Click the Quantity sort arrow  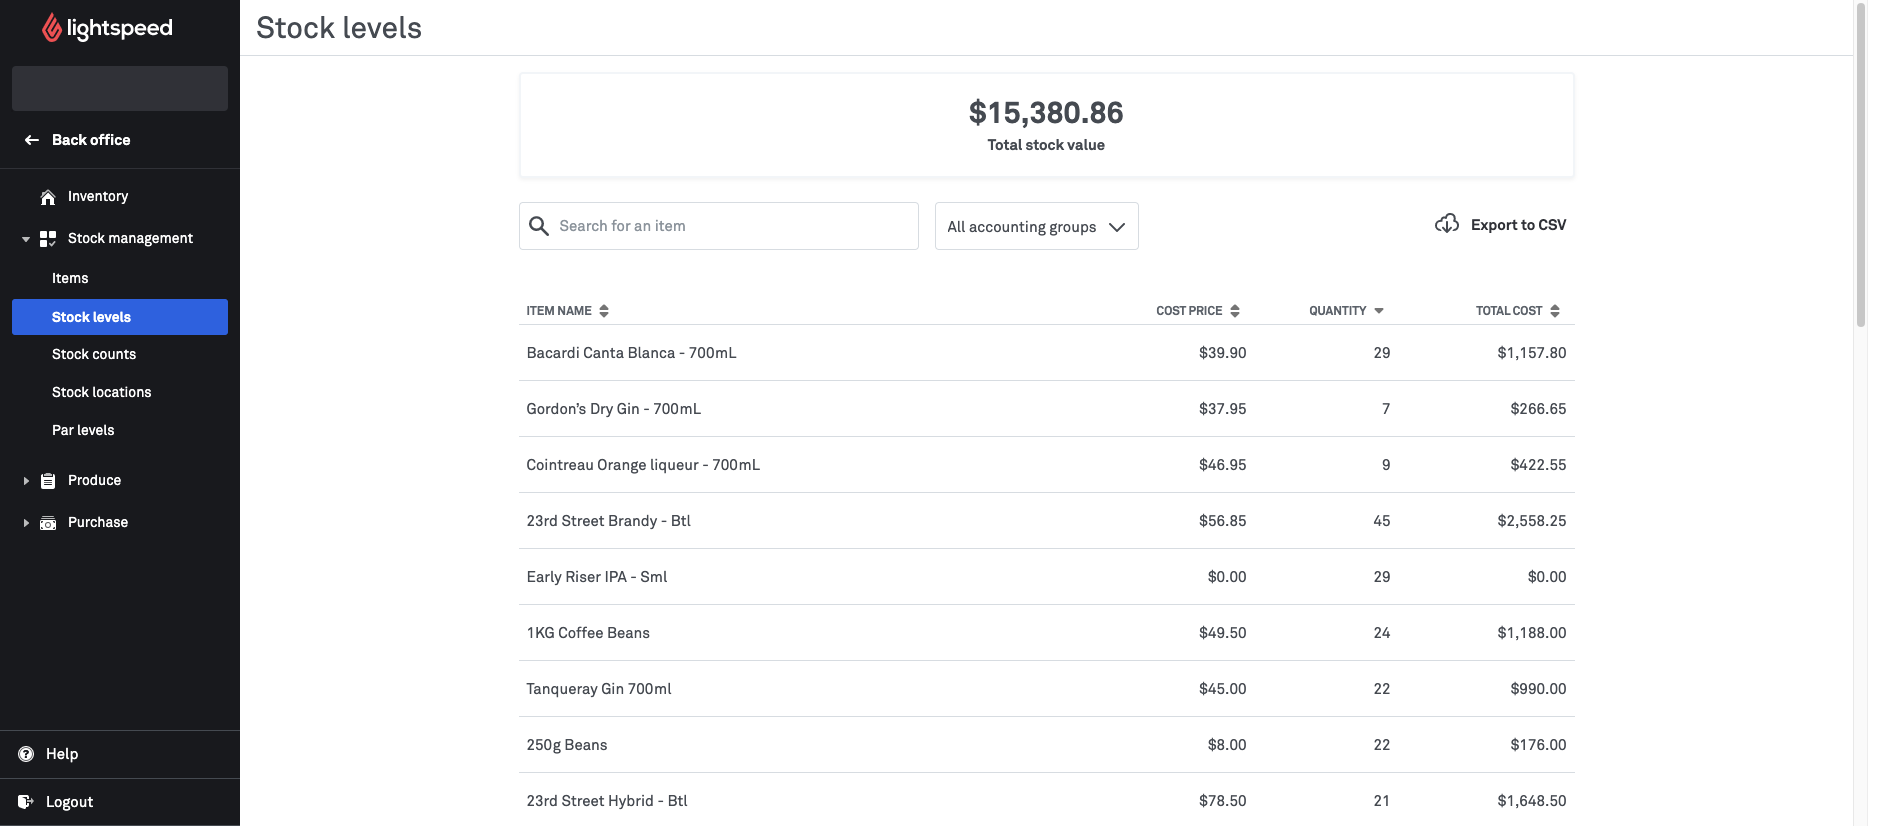coord(1379,311)
